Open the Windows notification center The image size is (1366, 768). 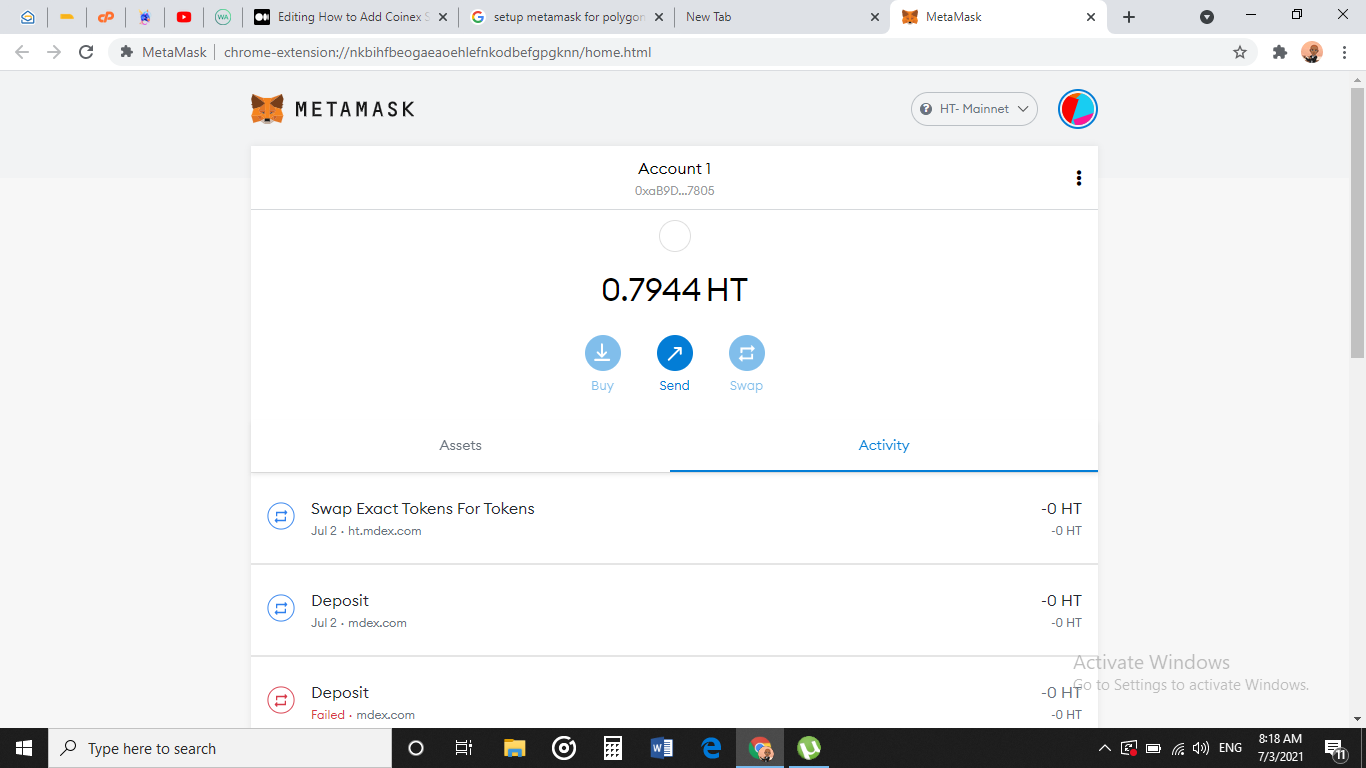(1334, 748)
